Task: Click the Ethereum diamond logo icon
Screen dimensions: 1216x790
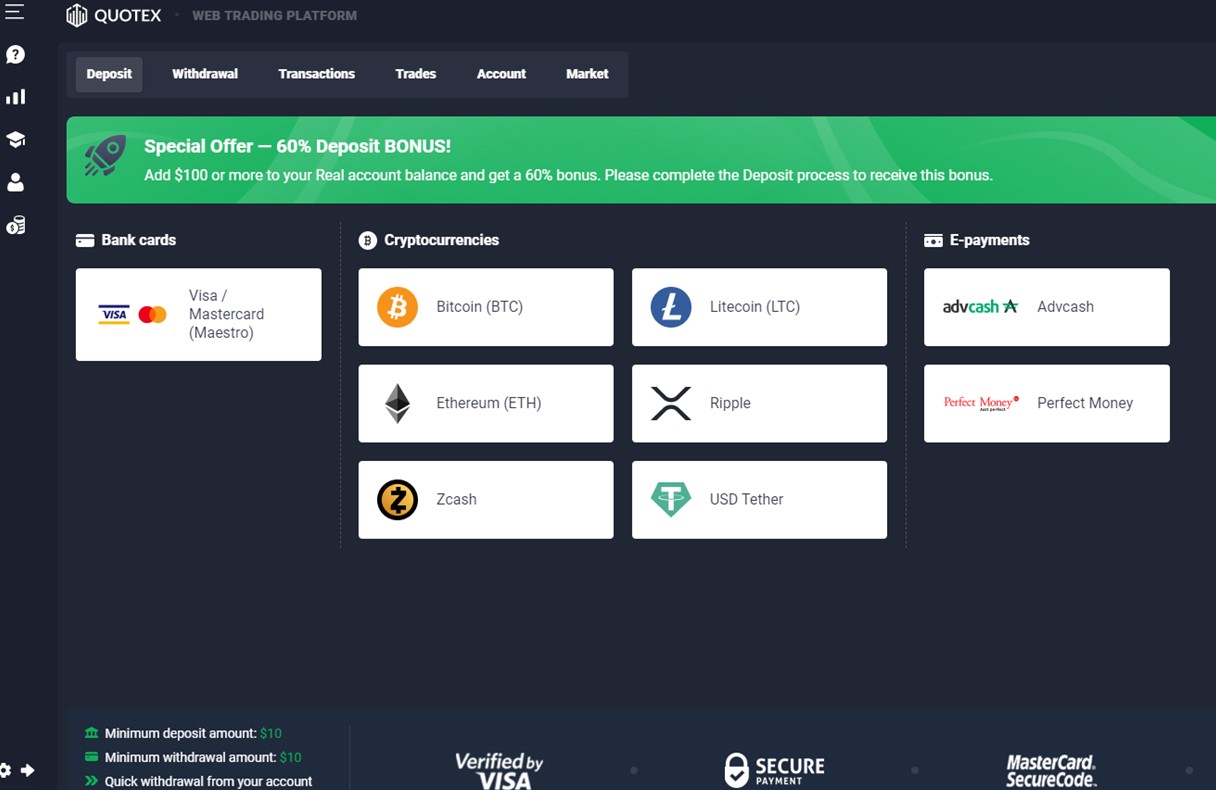Action: [397, 403]
